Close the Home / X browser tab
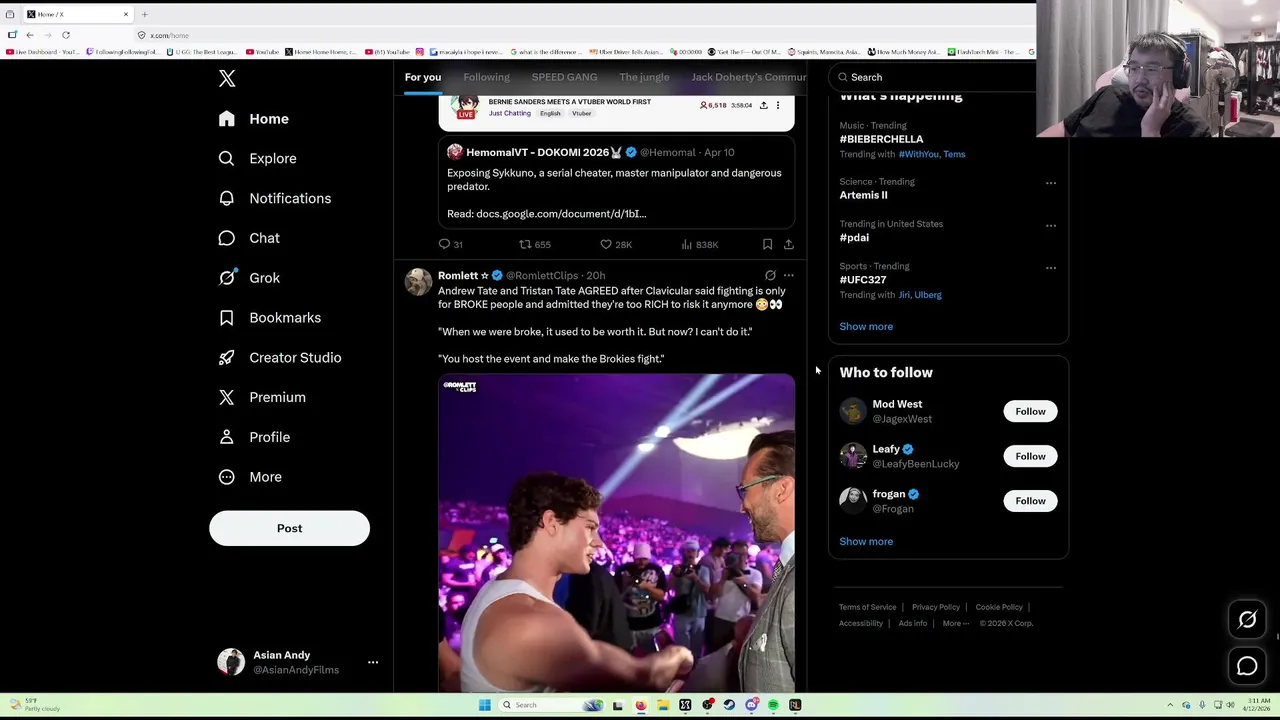The width and height of the screenshot is (1280, 720). [x=126, y=14]
